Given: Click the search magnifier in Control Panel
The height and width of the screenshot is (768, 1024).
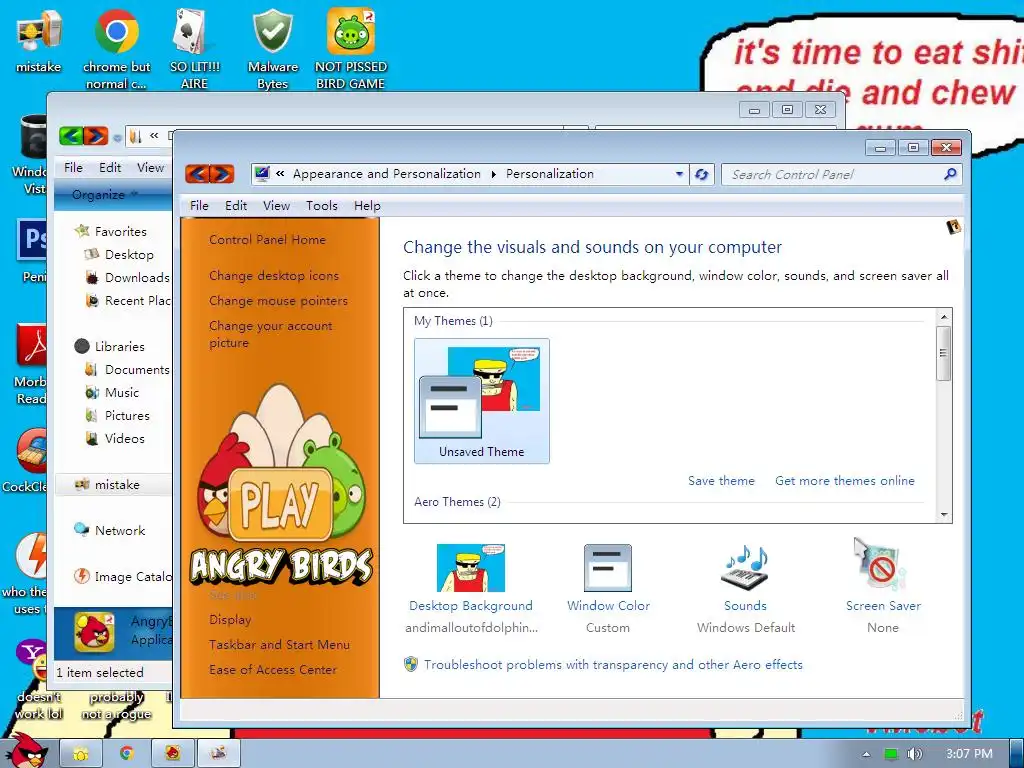Looking at the screenshot, I should (950, 174).
